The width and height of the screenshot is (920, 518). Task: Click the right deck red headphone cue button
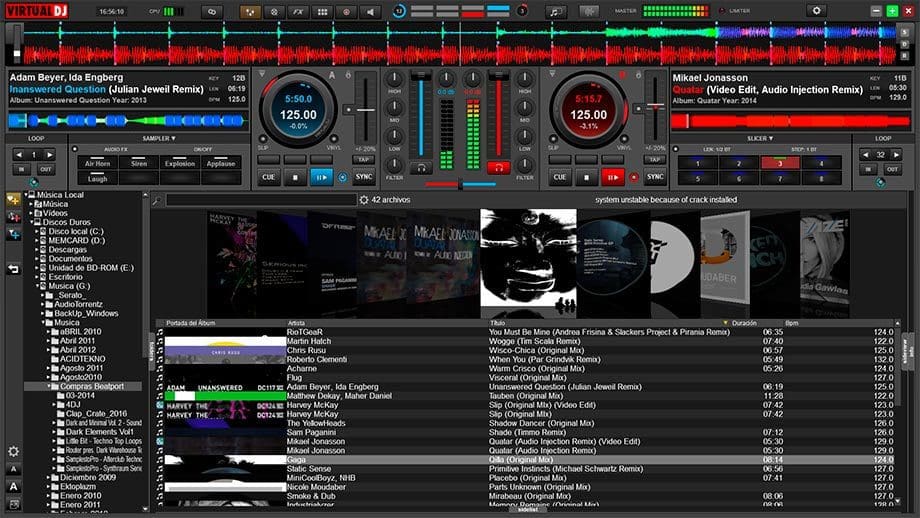tap(499, 168)
